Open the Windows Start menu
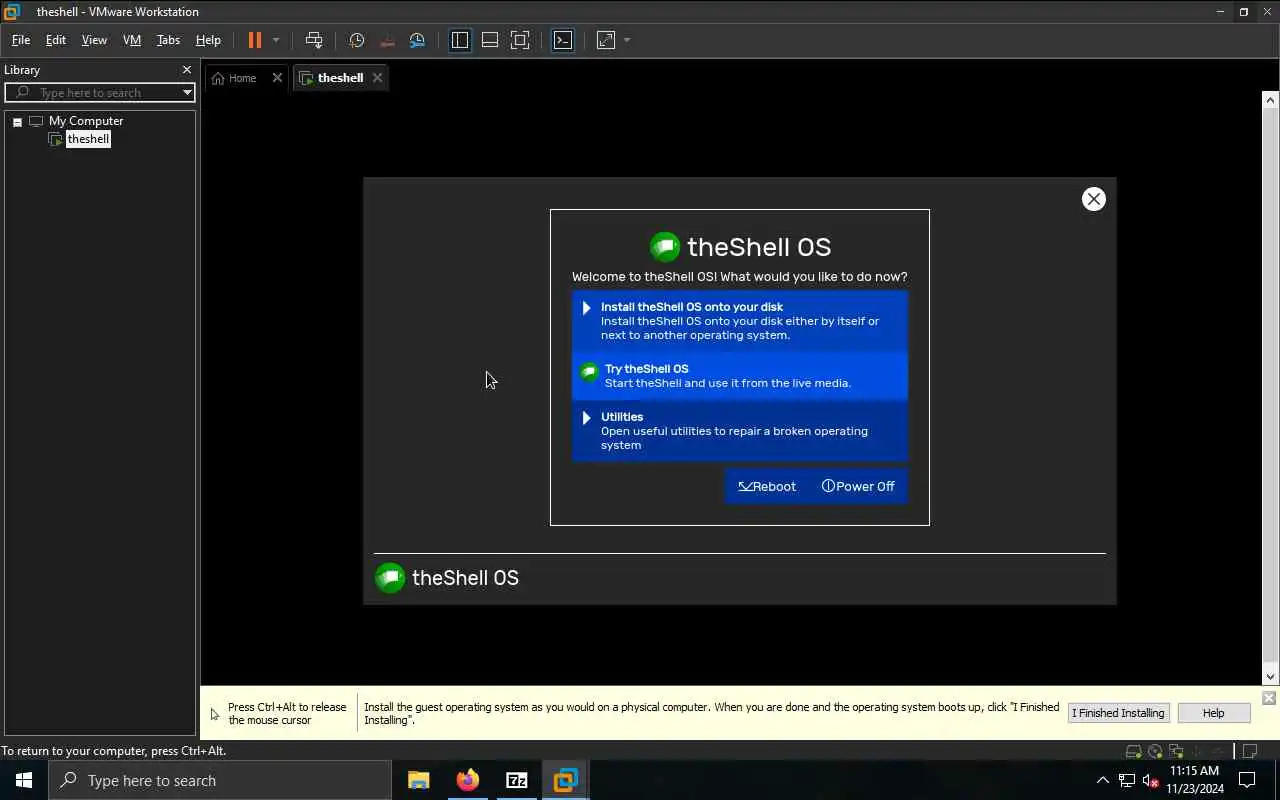The height and width of the screenshot is (800, 1280). click(24, 780)
